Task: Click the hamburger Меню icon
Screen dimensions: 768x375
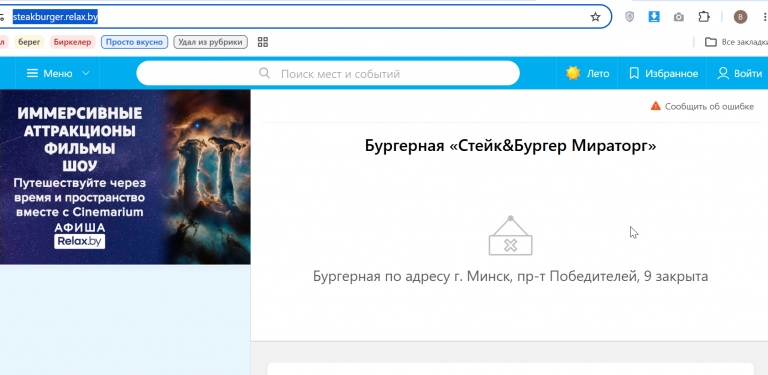Action: coord(32,73)
